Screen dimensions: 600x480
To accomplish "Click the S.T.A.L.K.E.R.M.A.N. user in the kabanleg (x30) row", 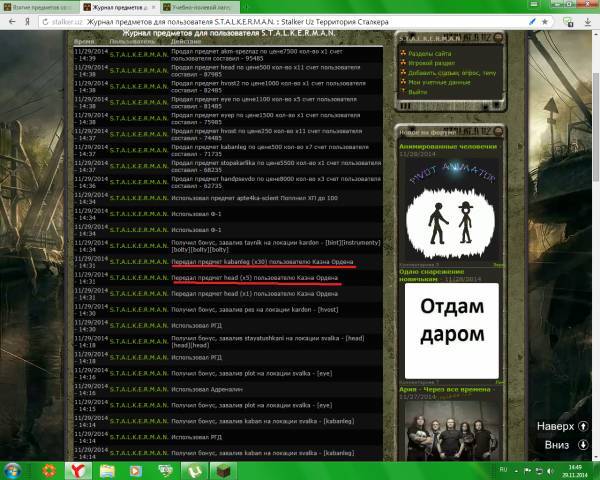I will (139, 262).
